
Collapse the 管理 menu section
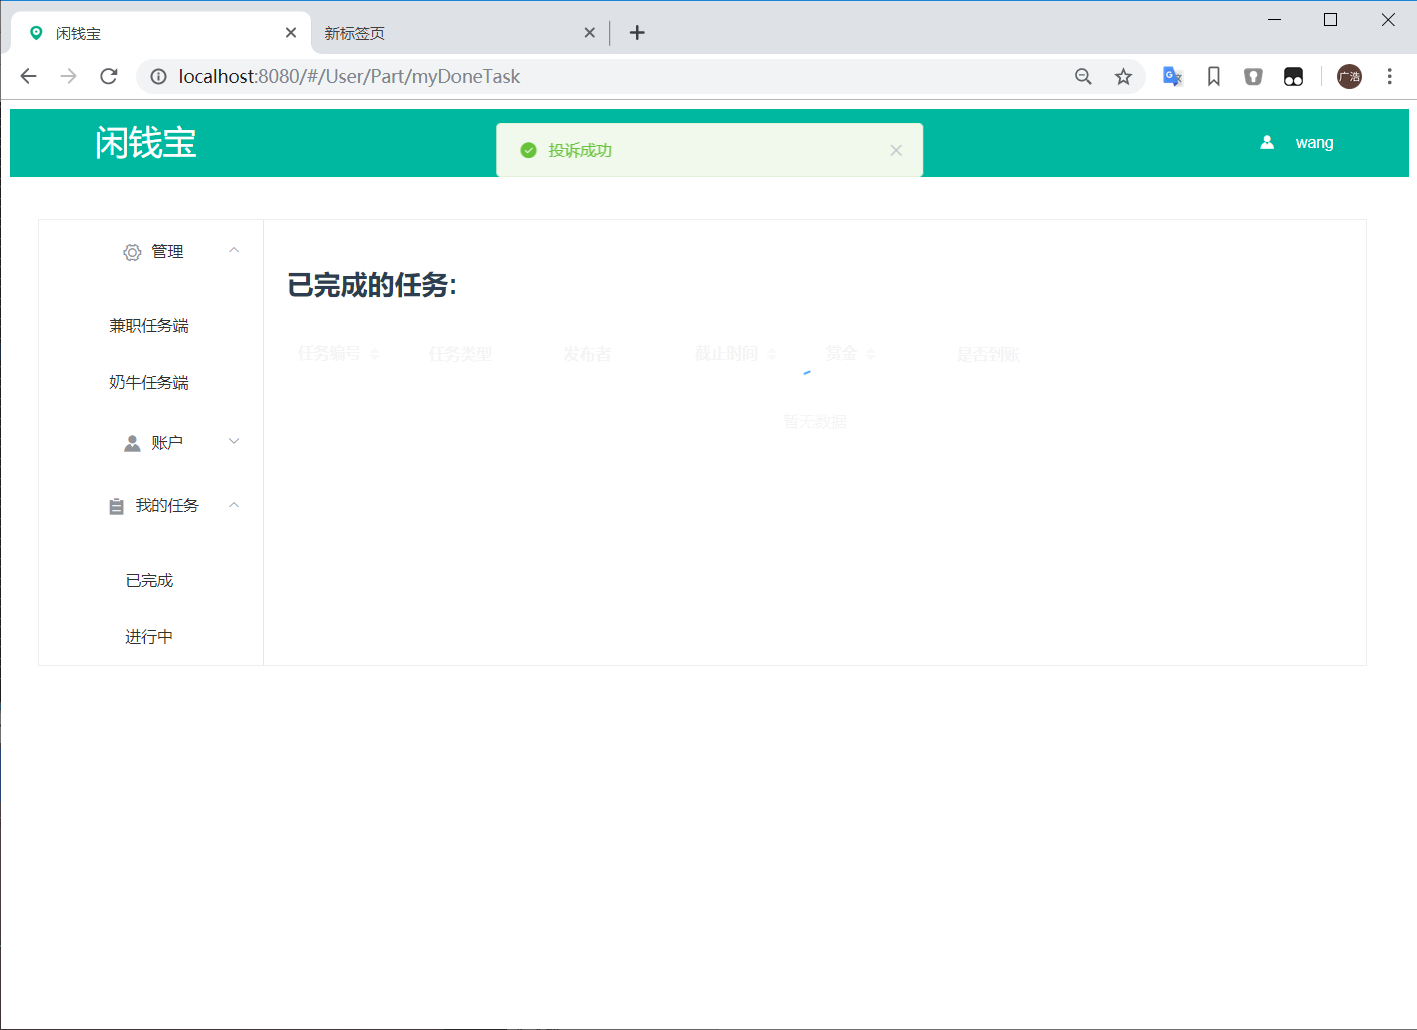[234, 251]
